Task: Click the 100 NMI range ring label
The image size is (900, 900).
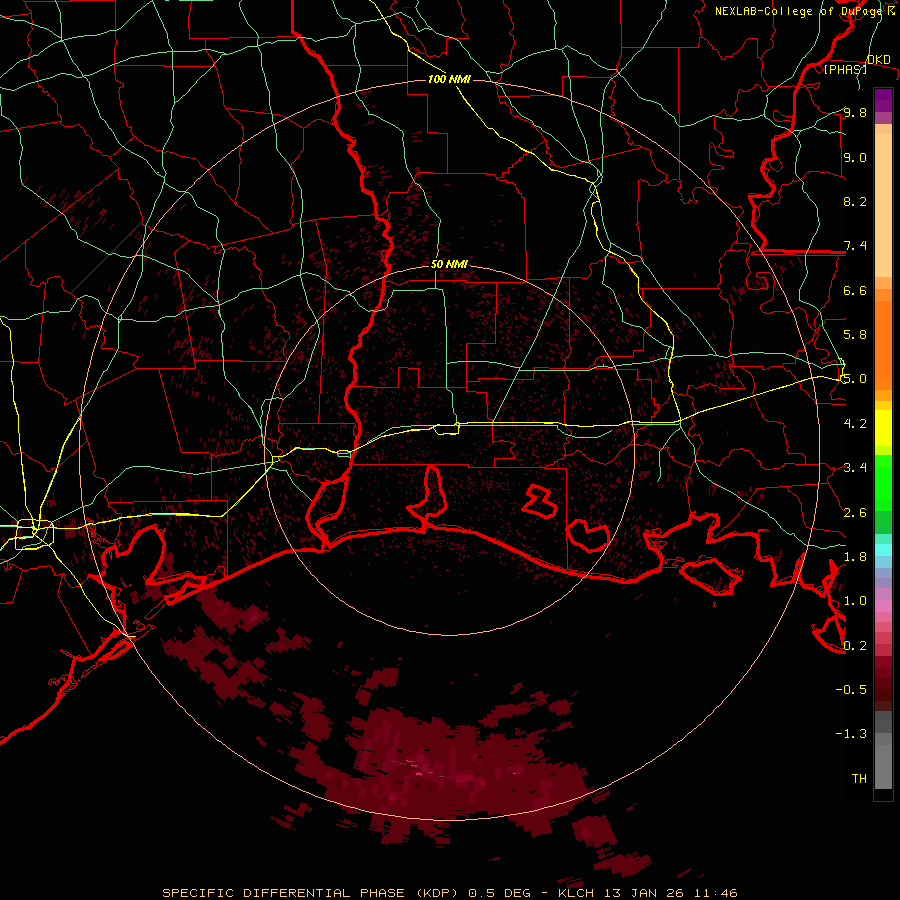Action: tap(449, 79)
